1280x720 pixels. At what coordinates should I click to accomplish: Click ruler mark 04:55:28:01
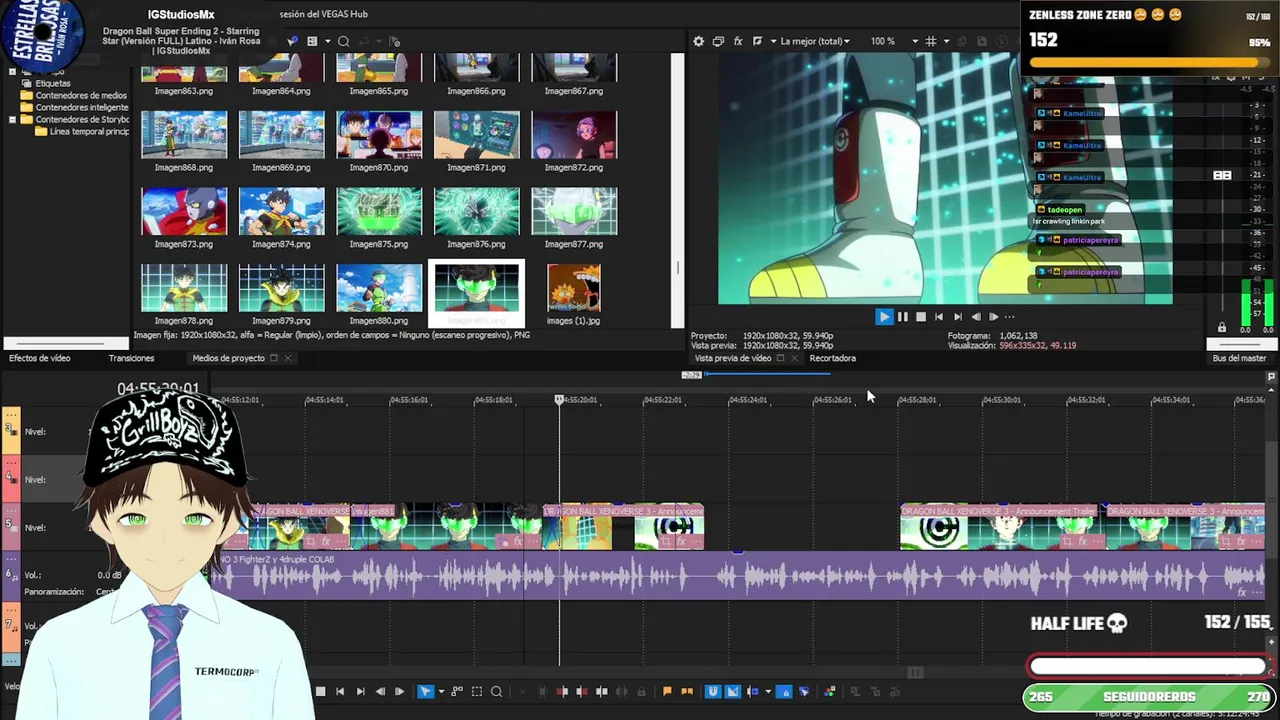tap(917, 400)
